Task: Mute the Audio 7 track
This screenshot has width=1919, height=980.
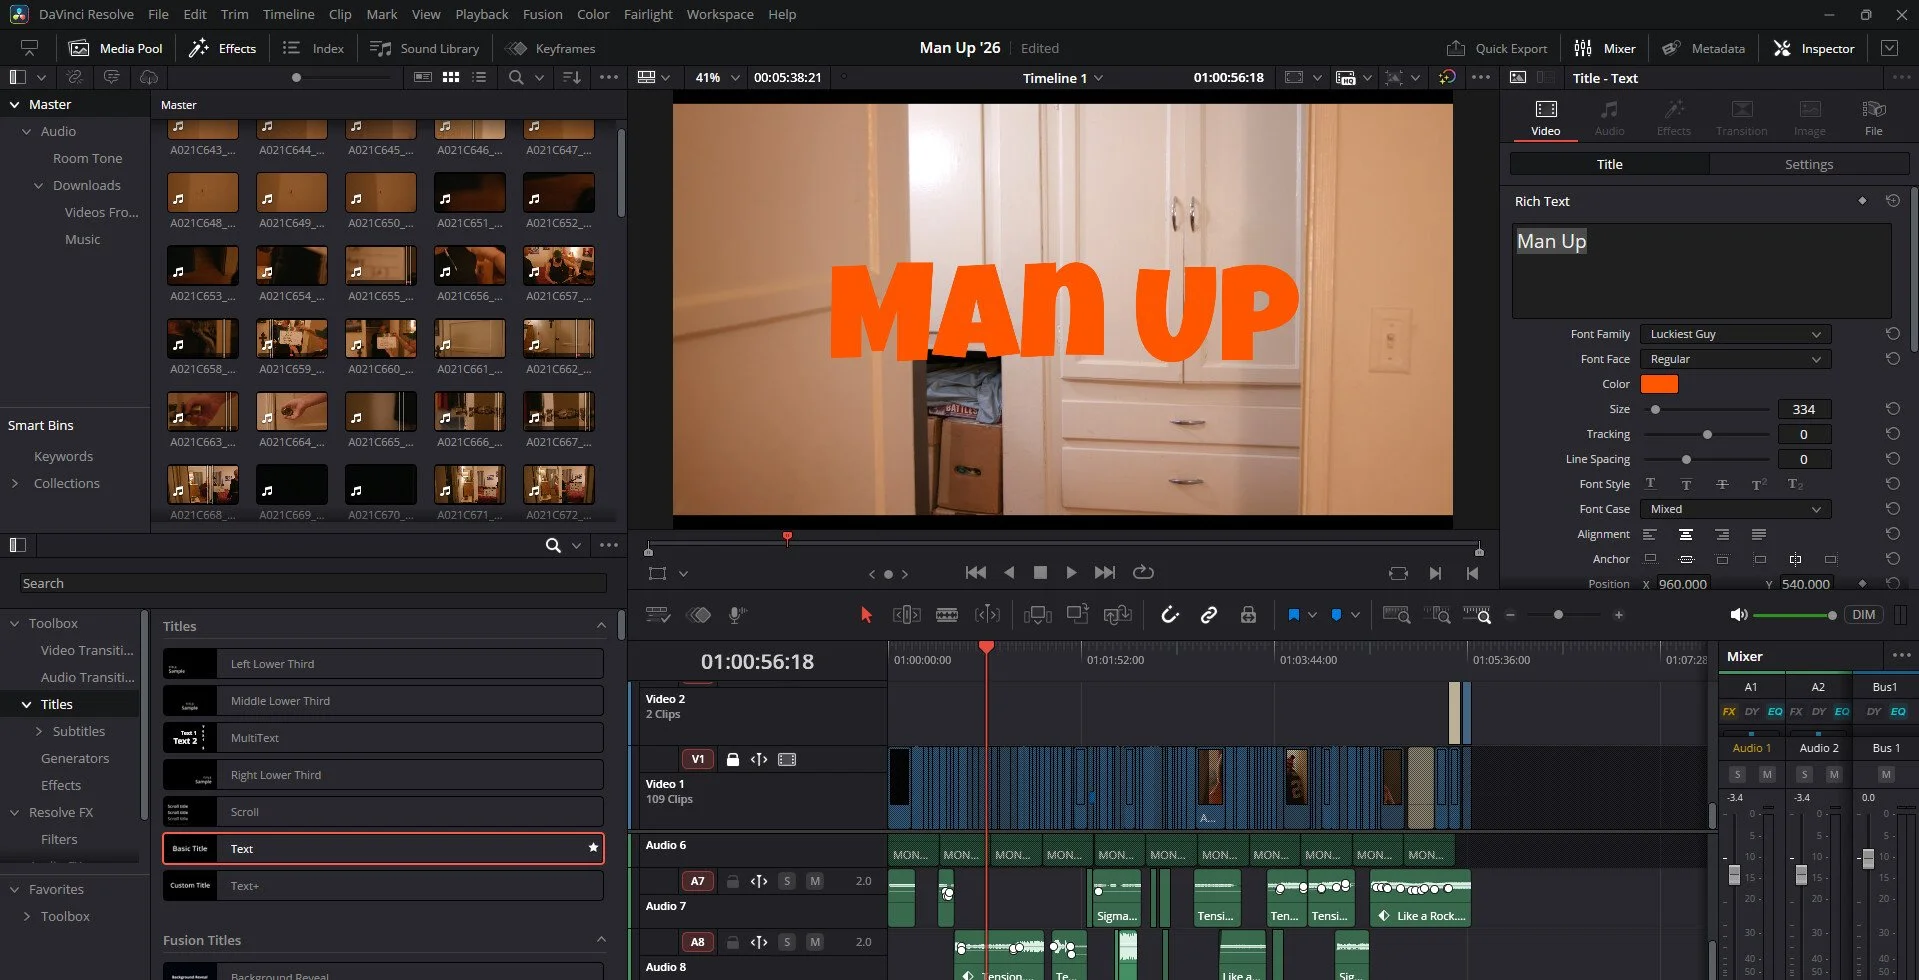Action: 815,881
